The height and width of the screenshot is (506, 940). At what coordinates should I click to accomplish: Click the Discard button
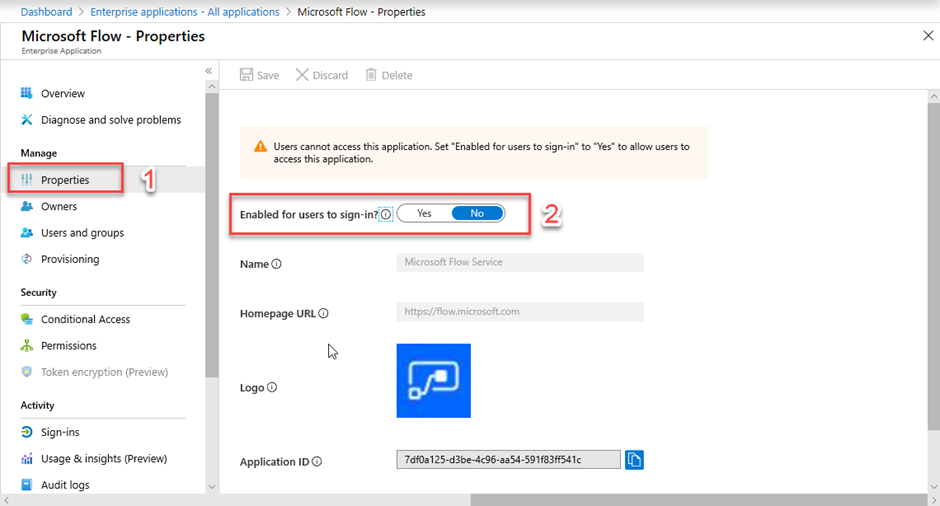(x=322, y=74)
